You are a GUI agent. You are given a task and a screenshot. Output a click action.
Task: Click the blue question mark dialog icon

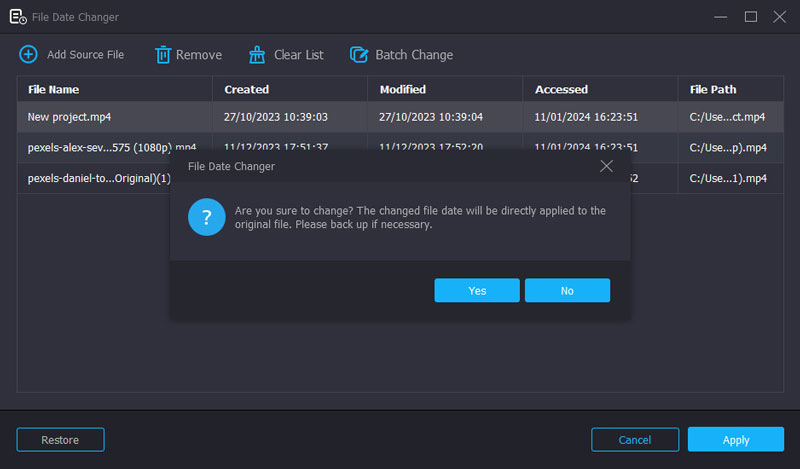coord(207,218)
